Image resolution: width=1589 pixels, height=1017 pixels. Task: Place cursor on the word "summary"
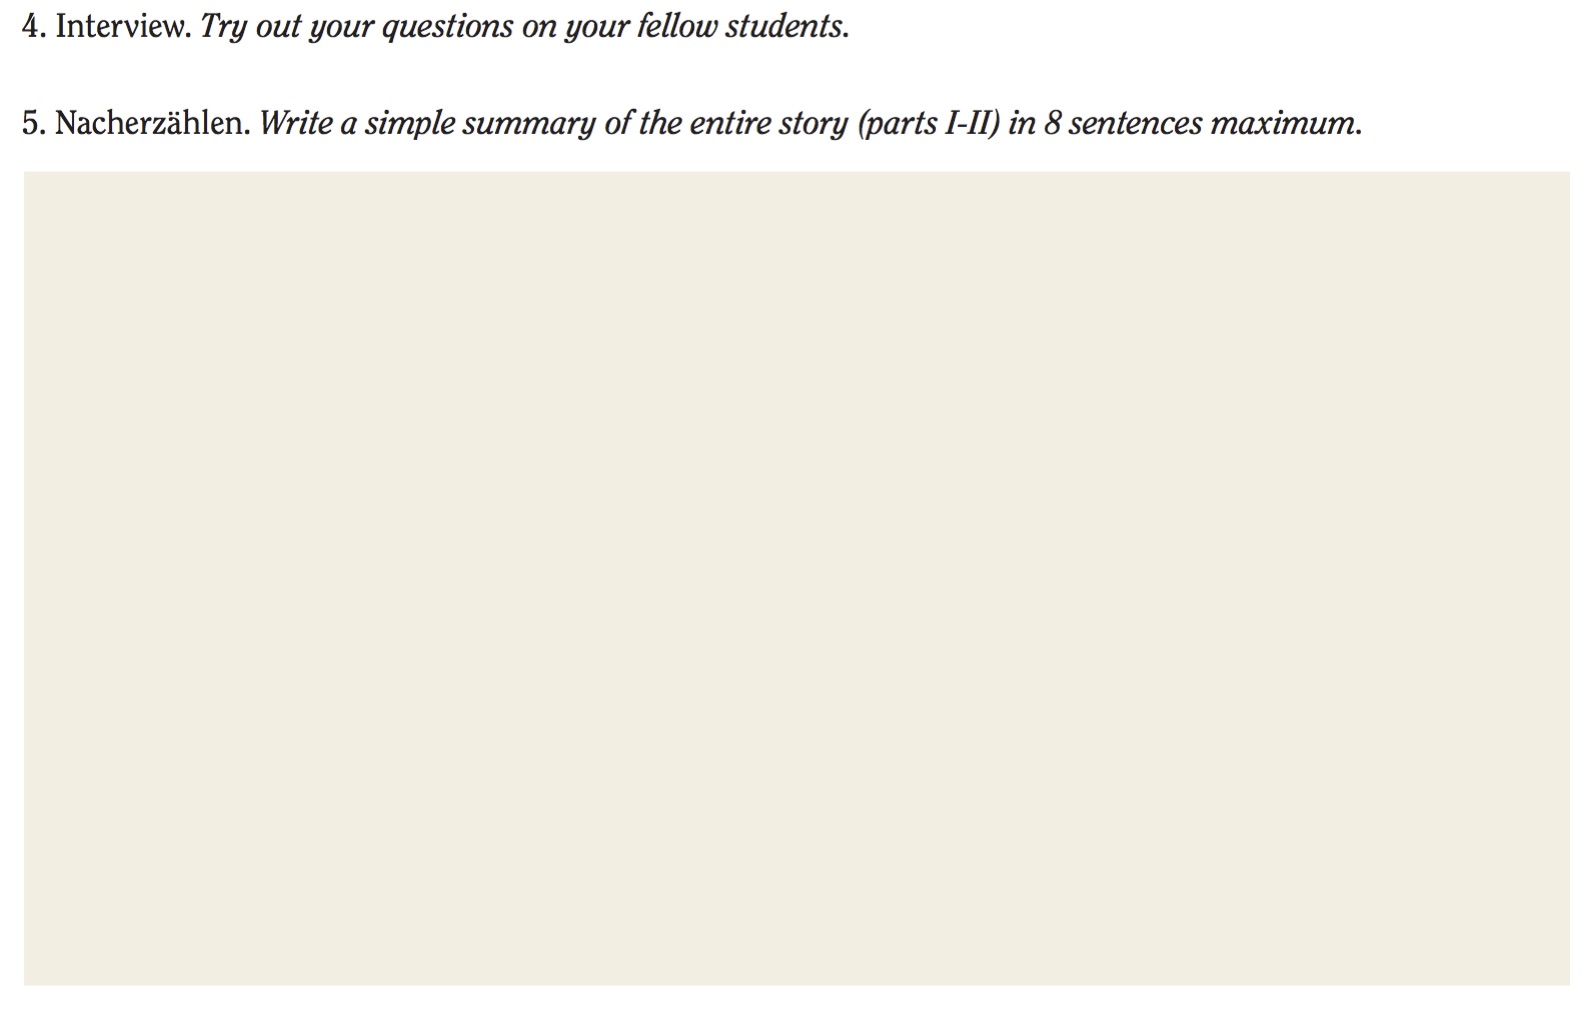point(528,124)
